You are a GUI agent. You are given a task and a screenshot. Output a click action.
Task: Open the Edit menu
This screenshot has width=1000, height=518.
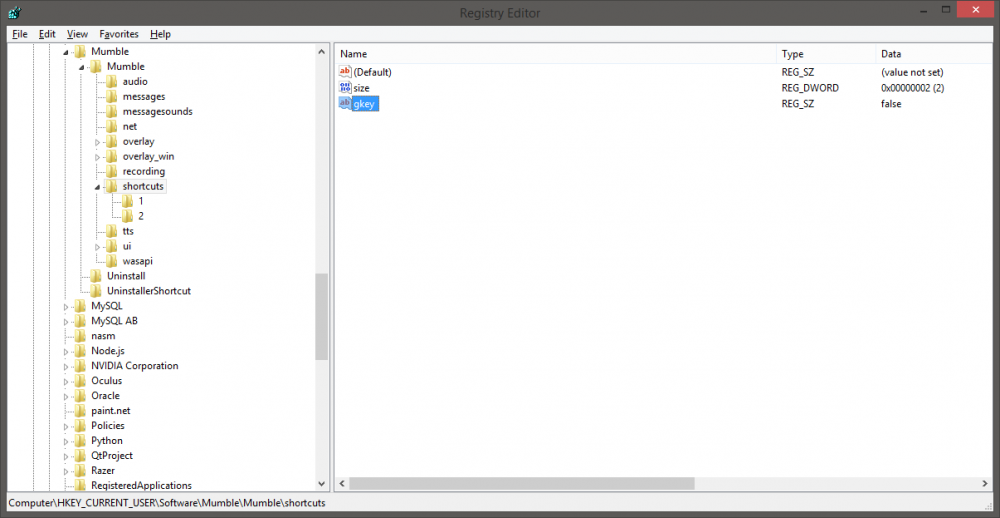(x=47, y=34)
